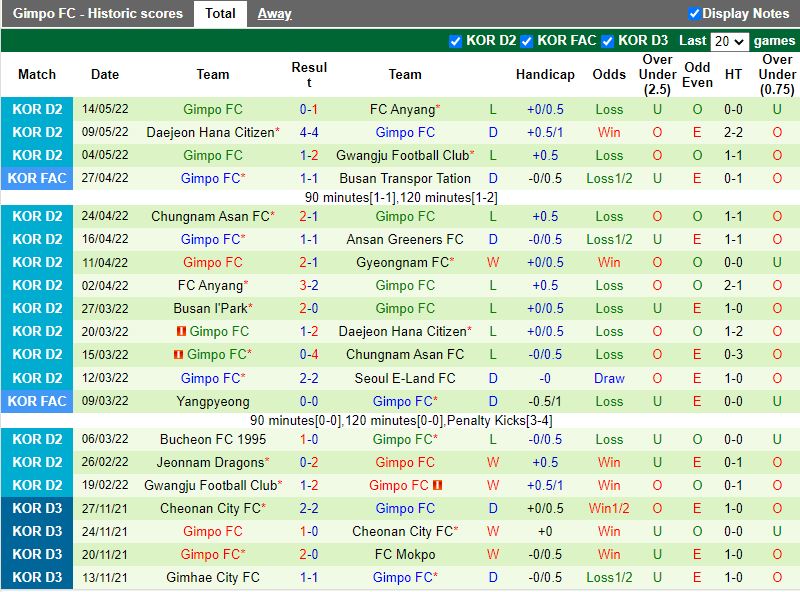Click the Ansan Greeners FC link

[x=405, y=240]
